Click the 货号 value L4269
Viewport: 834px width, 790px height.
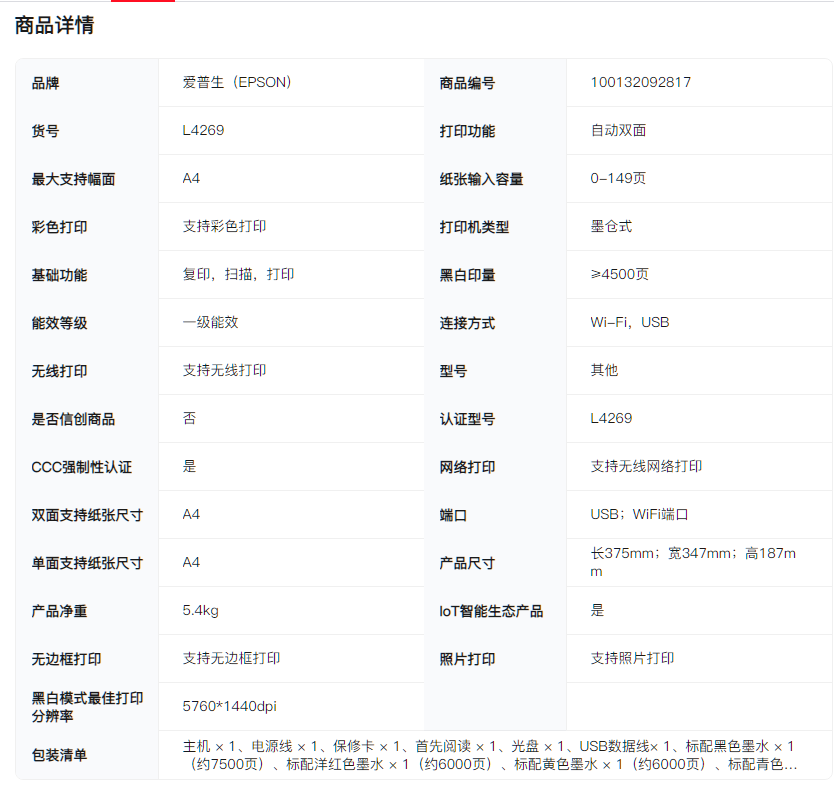pos(203,130)
